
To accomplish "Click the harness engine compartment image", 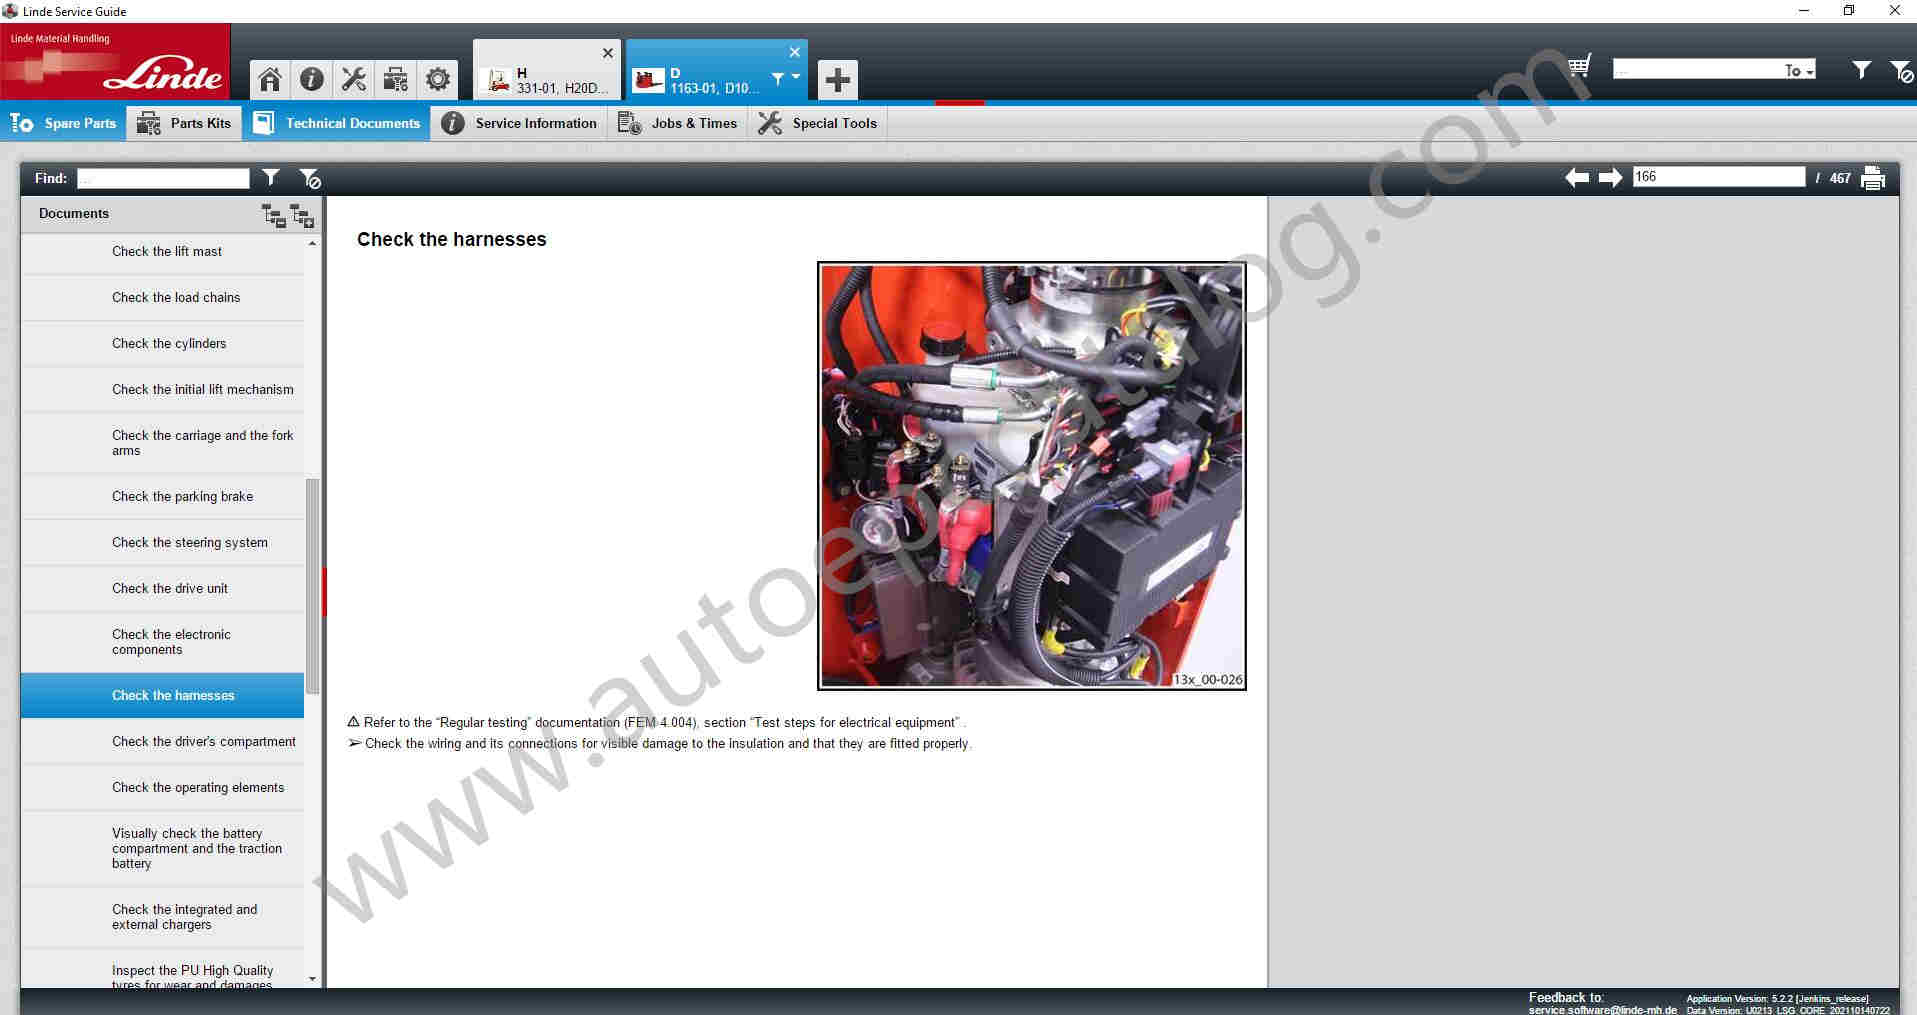I will coord(1032,476).
